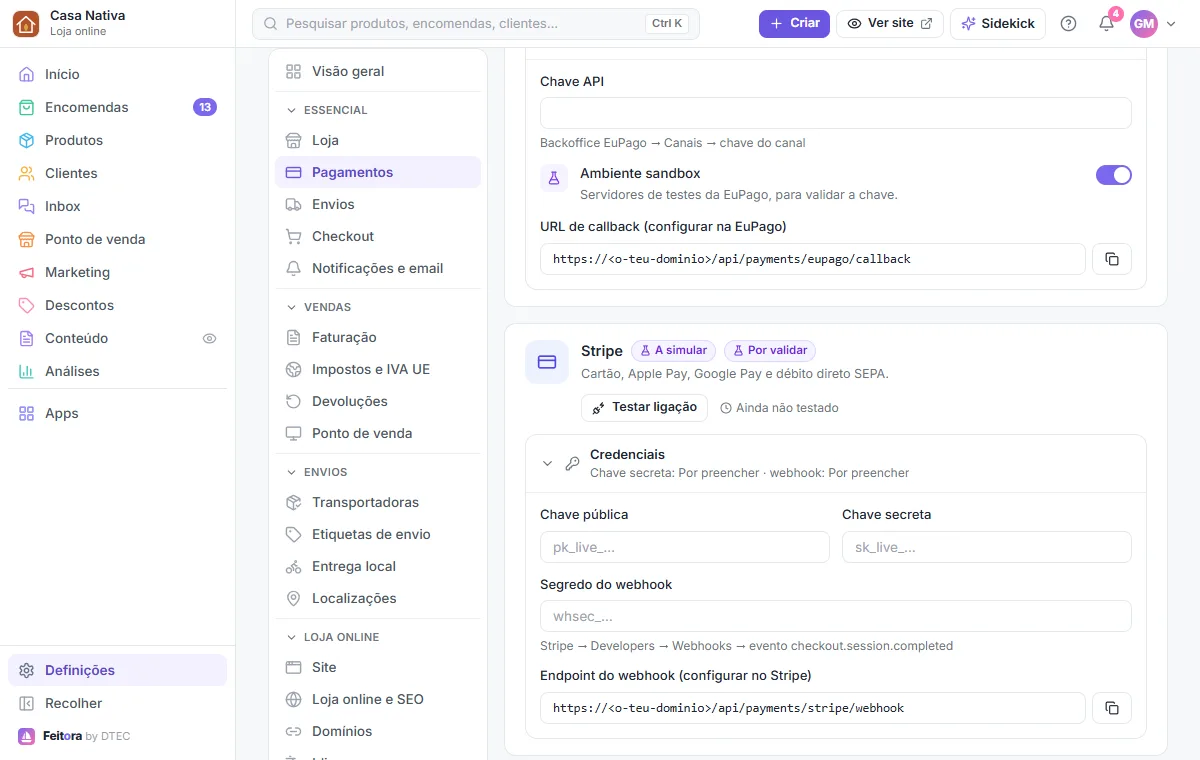Viewport: 1200px width, 760px height.
Task: Click the help question mark icon
Action: tap(1068, 23)
